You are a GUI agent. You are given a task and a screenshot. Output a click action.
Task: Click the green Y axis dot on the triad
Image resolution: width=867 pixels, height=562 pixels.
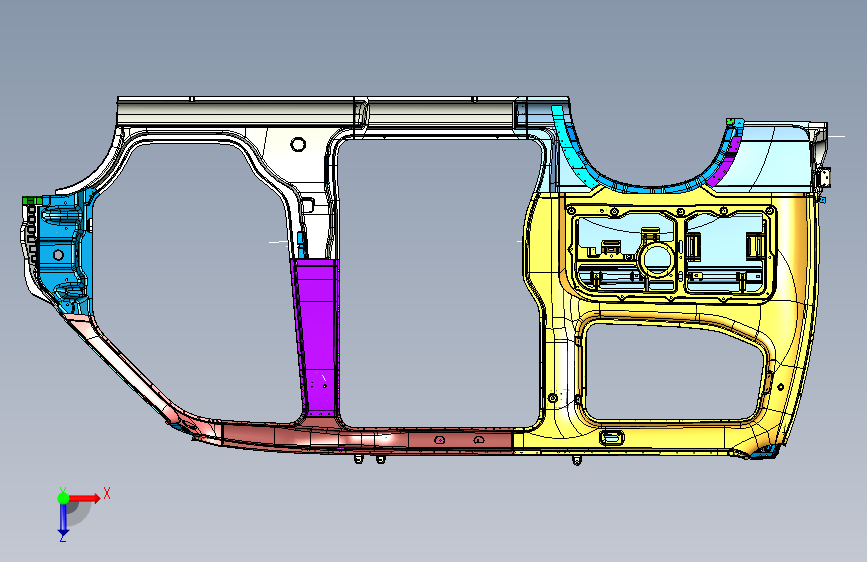click(63, 498)
